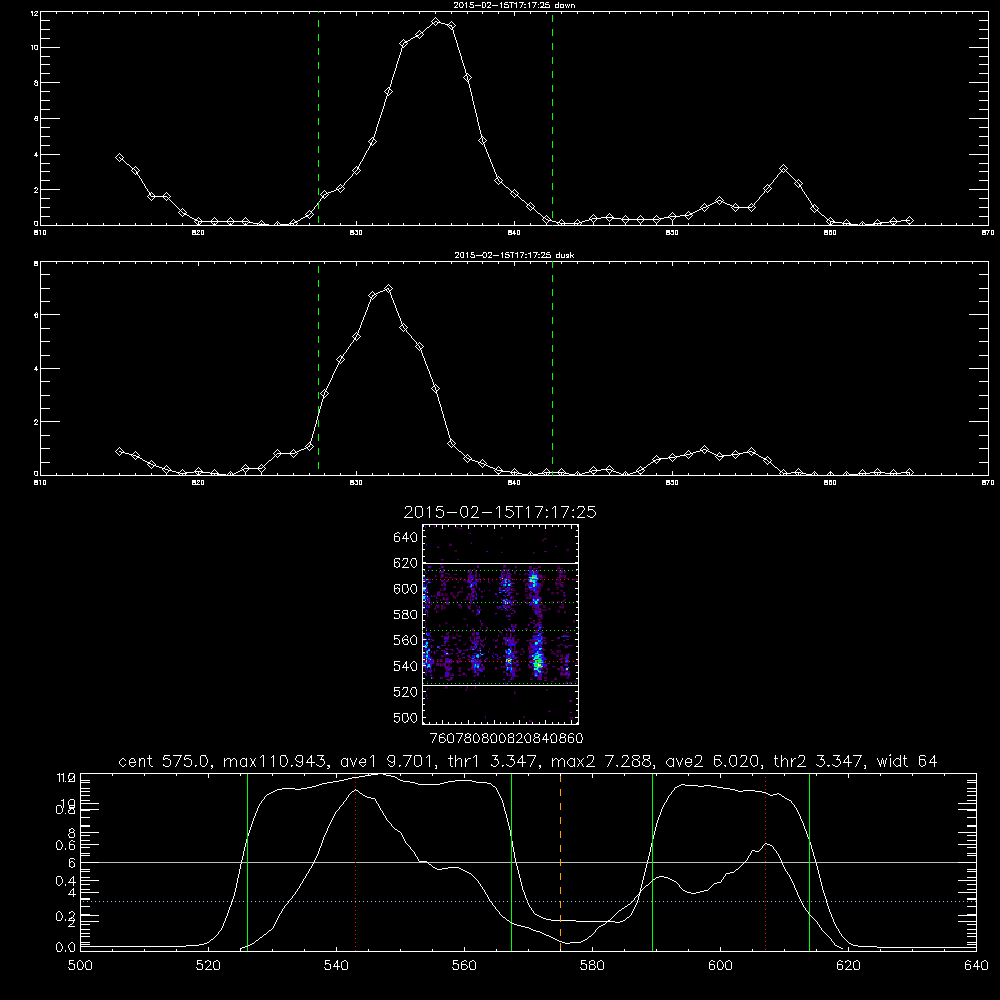Click the first diamond data point in dusk plot
This screenshot has width=1000, height=1000.
[119, 451]
